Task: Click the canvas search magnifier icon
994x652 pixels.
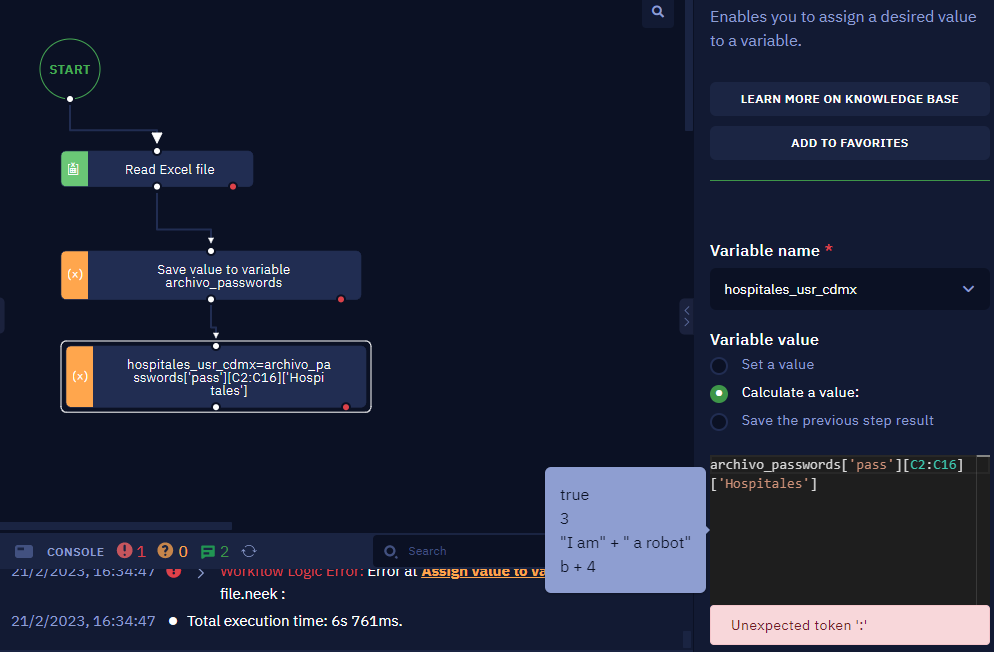Action: point(657,12)
